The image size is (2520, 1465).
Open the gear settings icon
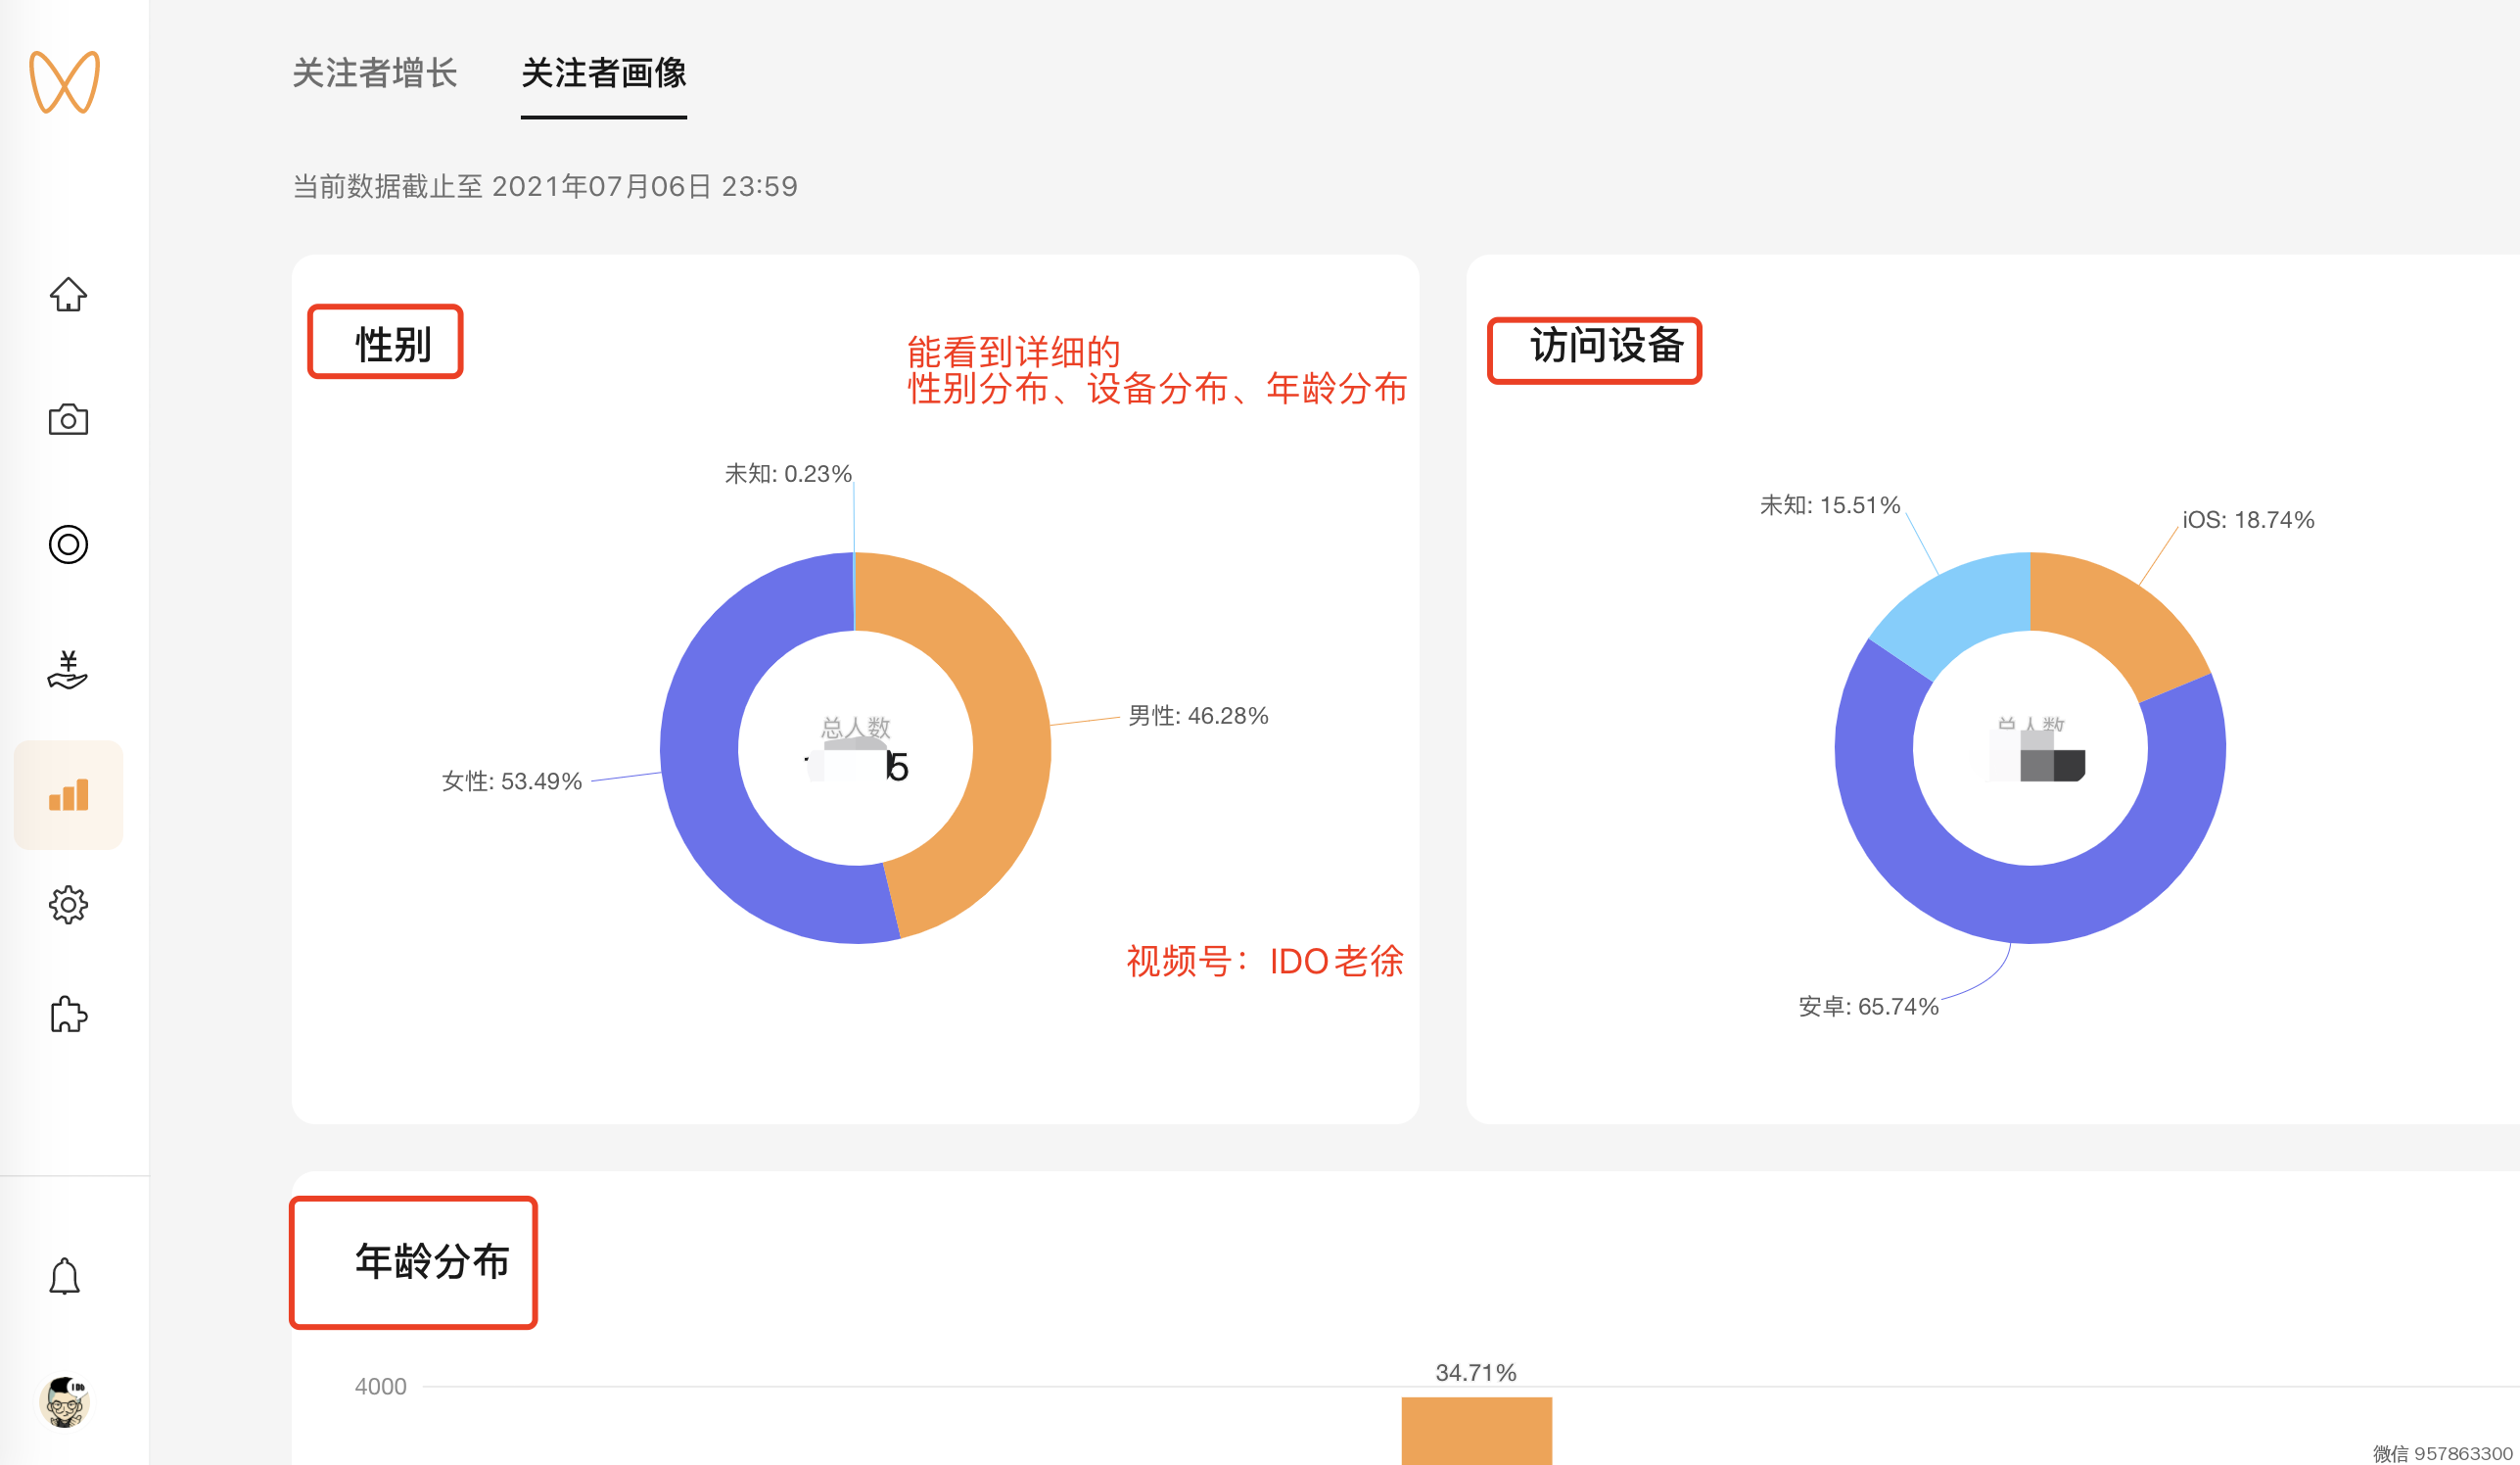coord(68,904)
